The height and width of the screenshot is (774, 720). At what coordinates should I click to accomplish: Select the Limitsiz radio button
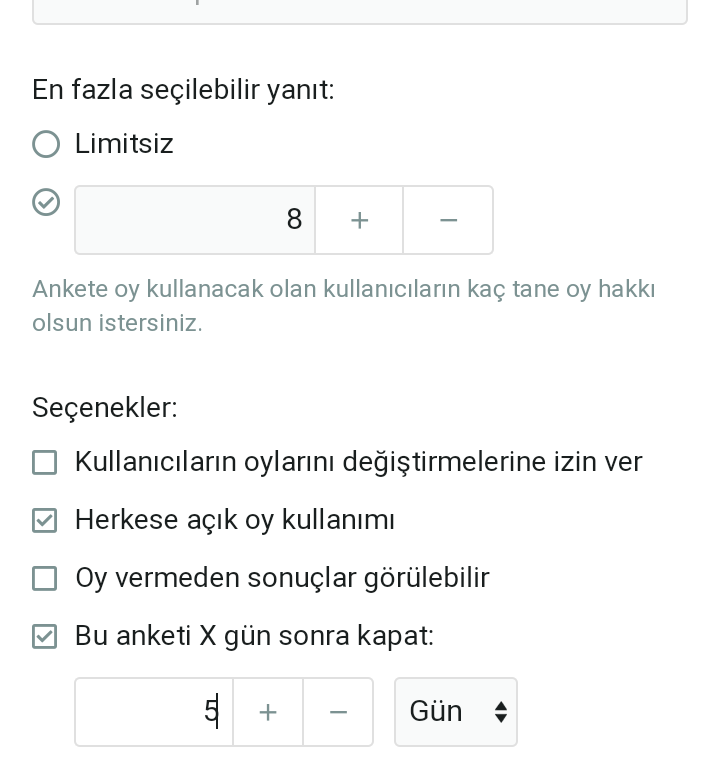[x=46, y=144]
